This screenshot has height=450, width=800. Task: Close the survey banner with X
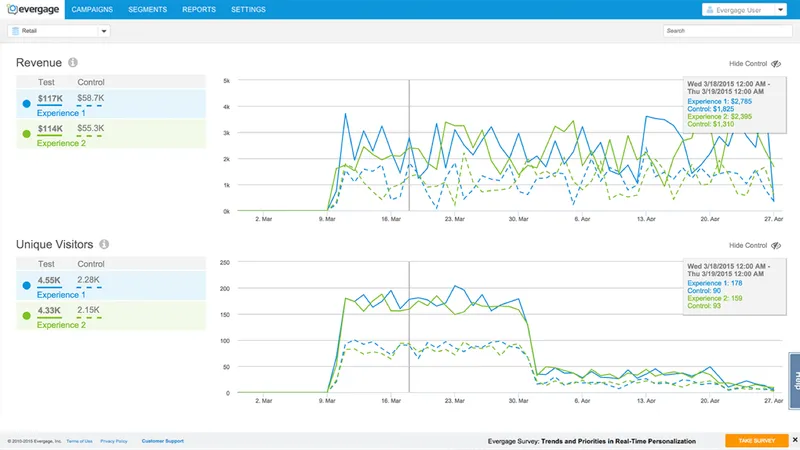(795, 440)
